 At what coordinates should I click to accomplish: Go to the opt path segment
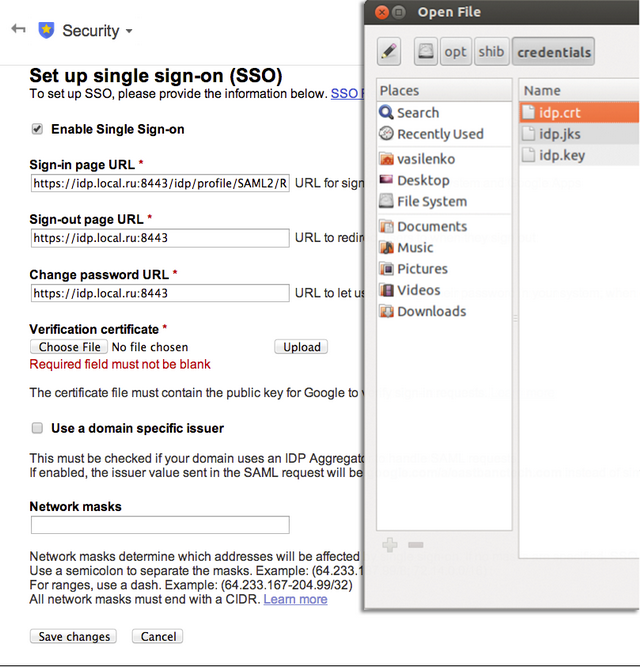[455, 51]
